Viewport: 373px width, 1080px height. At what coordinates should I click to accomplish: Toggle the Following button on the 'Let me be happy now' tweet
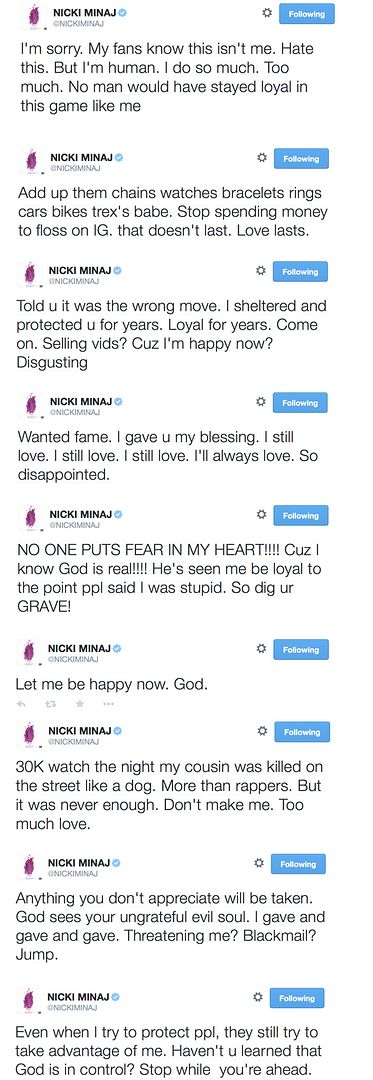click(x=301, y=650)
